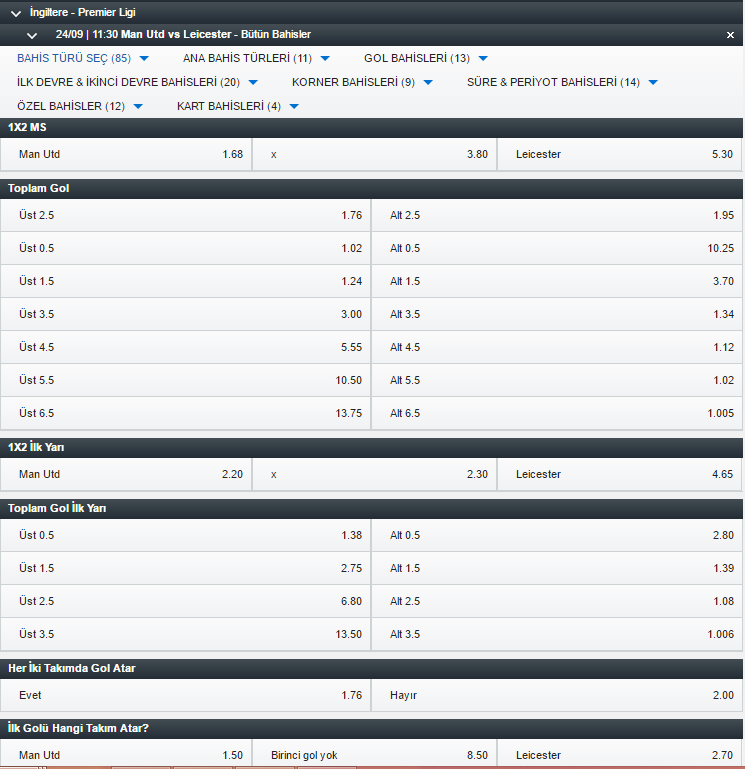Select Birinci gol yok at 8.50

click(x=374, y=754)
